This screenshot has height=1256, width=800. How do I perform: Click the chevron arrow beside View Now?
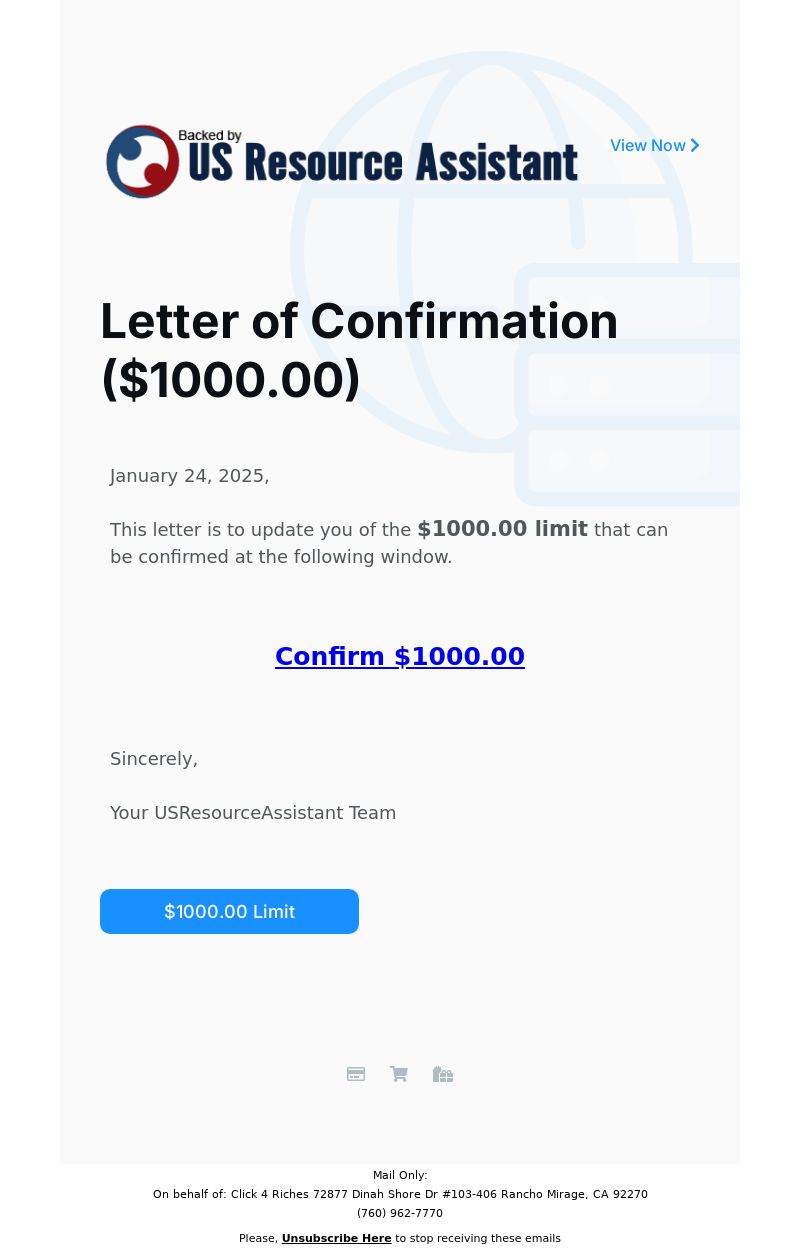pos(695,146)
